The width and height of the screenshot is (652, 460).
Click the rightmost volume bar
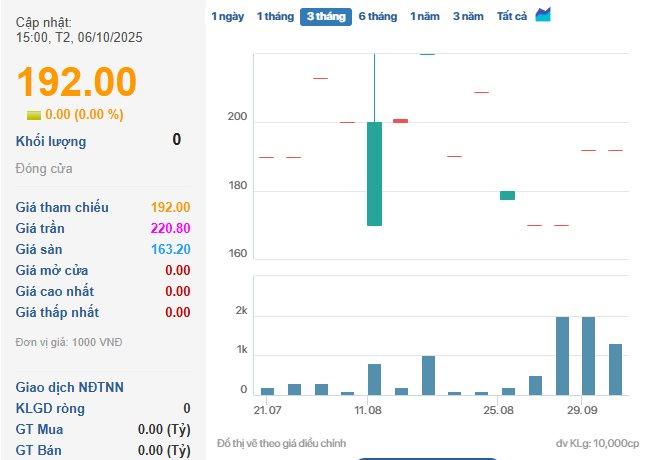tap(616, 369)
